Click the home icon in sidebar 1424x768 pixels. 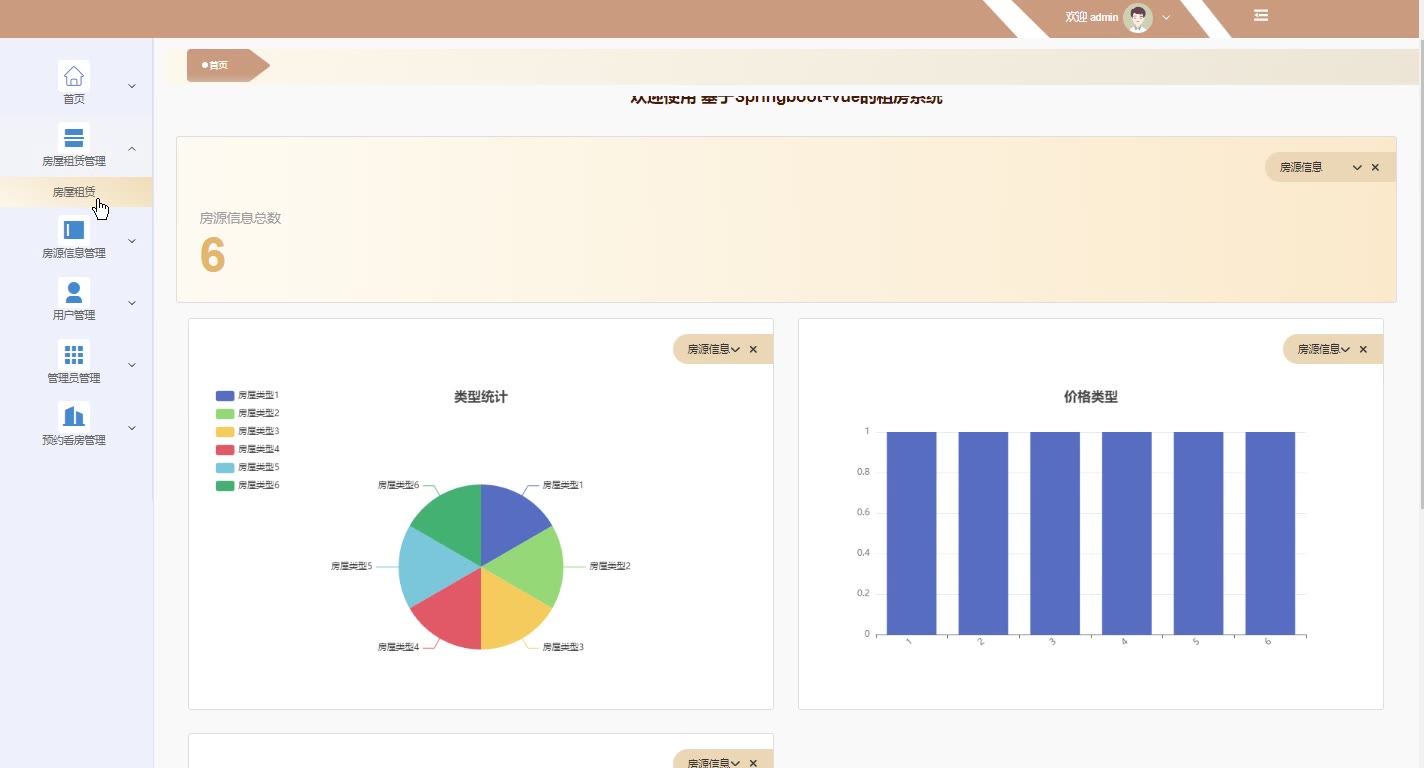tap(74, 76)
